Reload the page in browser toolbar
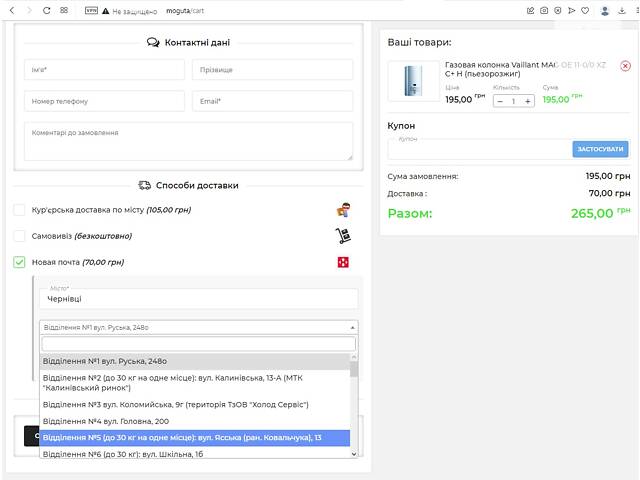 tap(45, 10)
